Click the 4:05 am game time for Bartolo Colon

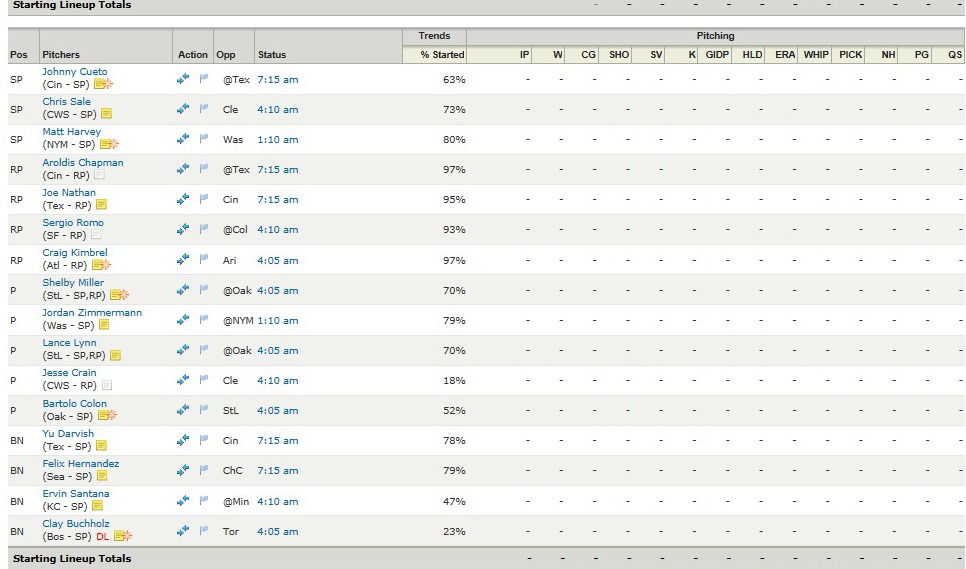(278, 410)
